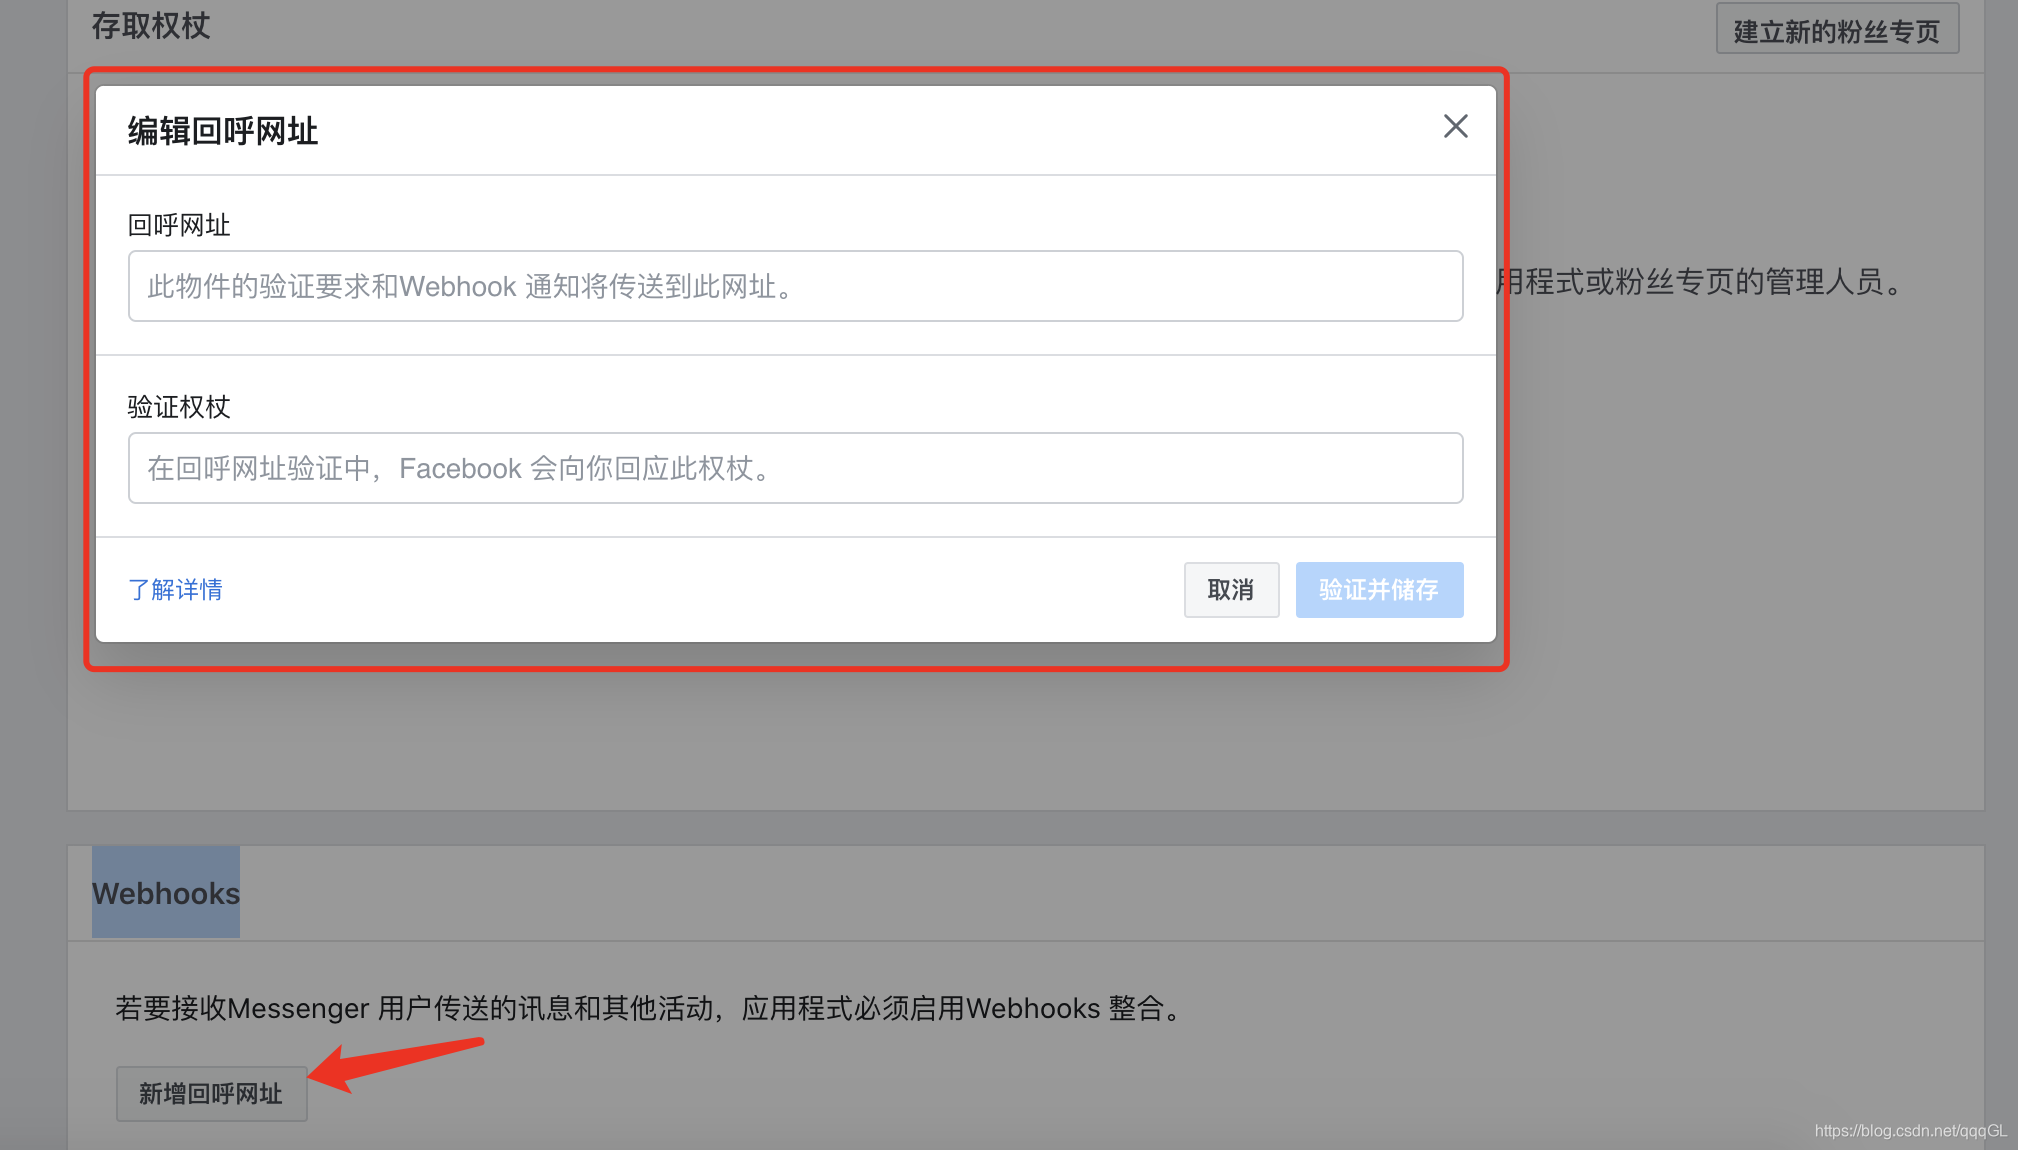Screen dimensions: 2018x1150
Task: Open the 了解详情 help link
Action: (175, 590)
